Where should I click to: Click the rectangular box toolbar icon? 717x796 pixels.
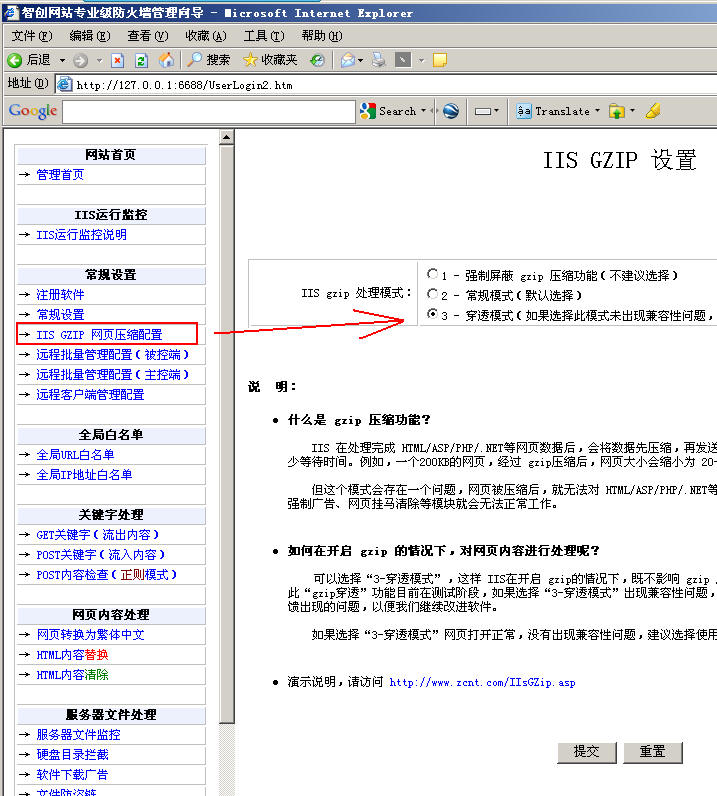pyautogui.click(x=482, y=111)
